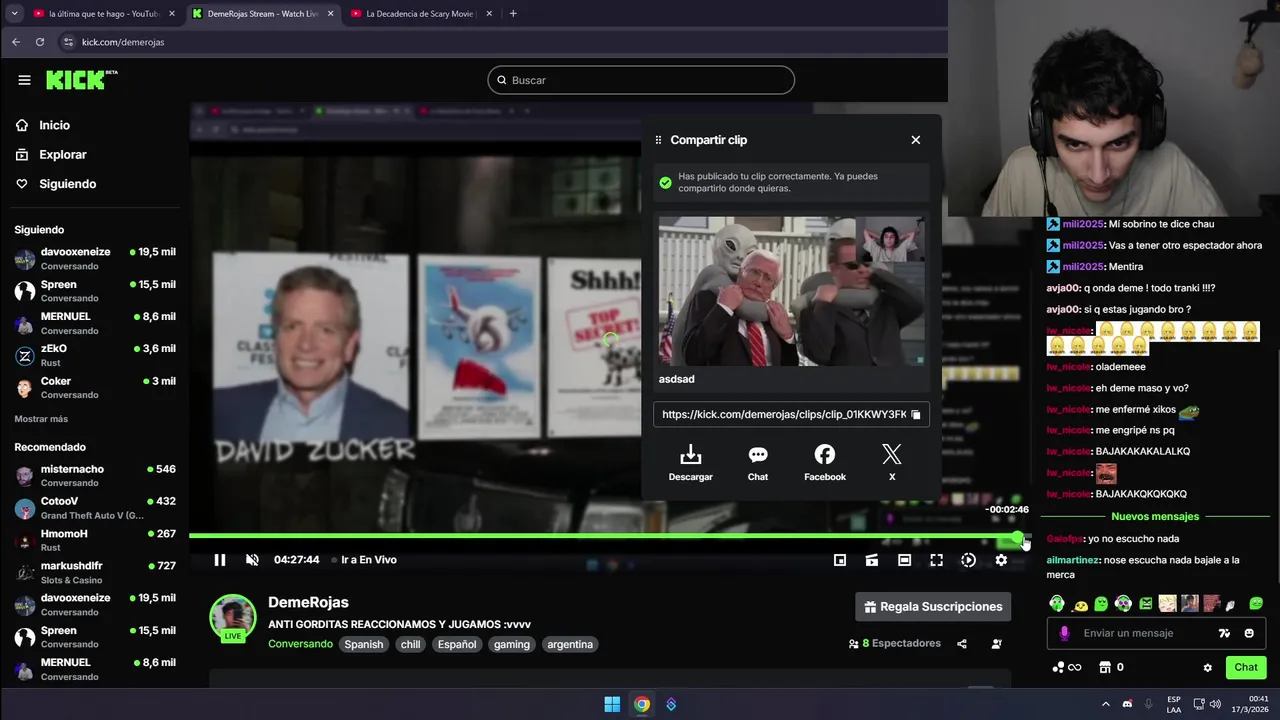Pause the stream video
This screenshot has width=1280, height=720.
(x=220, y=560)
